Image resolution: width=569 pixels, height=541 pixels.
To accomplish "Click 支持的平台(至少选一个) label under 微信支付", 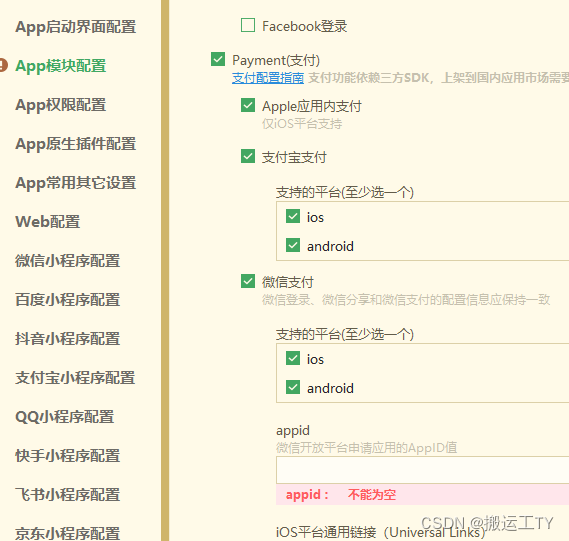I will (x=345, y=334).
